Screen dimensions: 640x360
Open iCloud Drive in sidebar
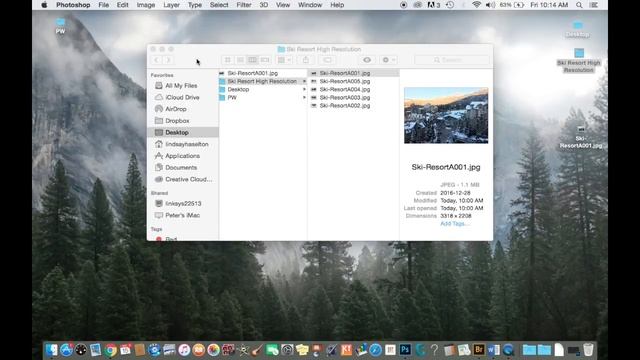tap(182, 98)
